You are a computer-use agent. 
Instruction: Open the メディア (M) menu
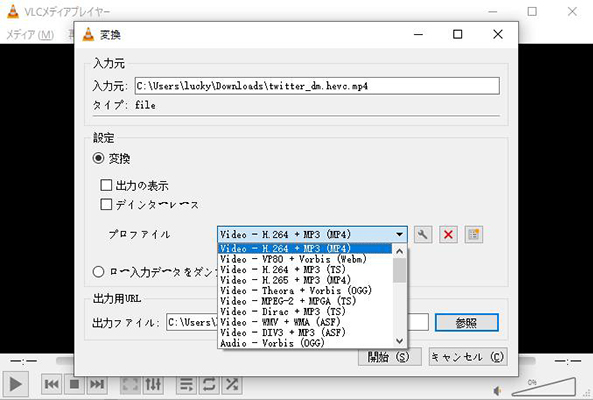click(30, 35)
